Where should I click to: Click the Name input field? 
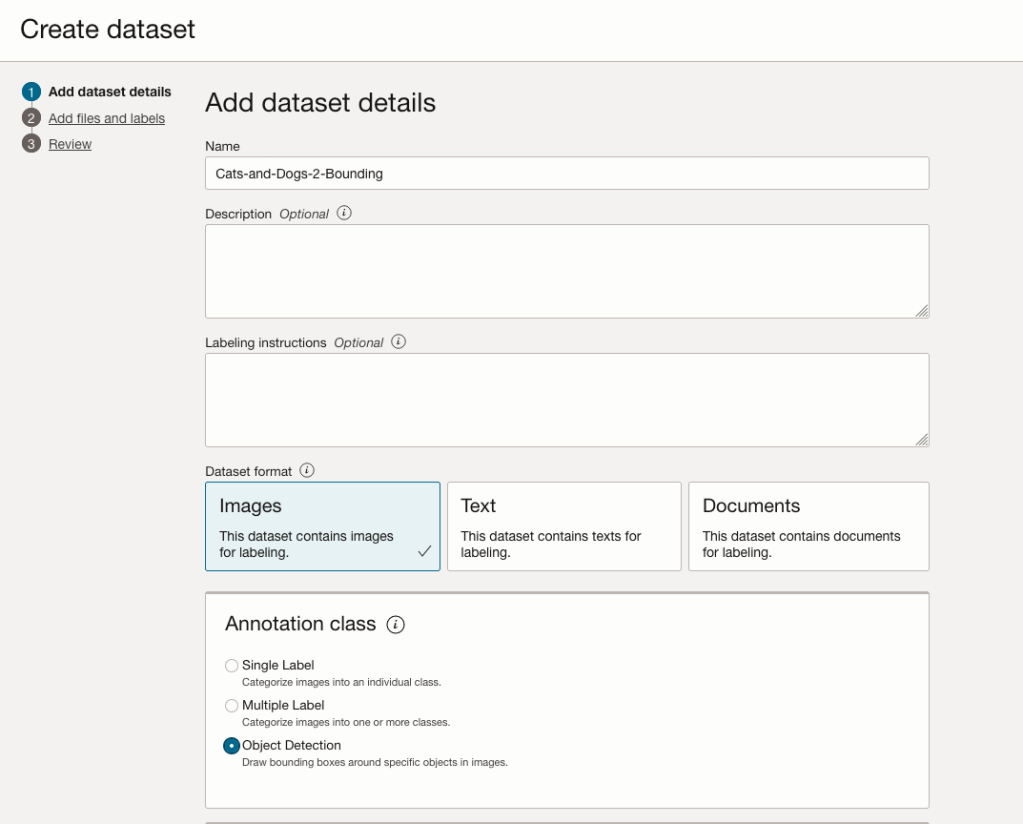566,173
